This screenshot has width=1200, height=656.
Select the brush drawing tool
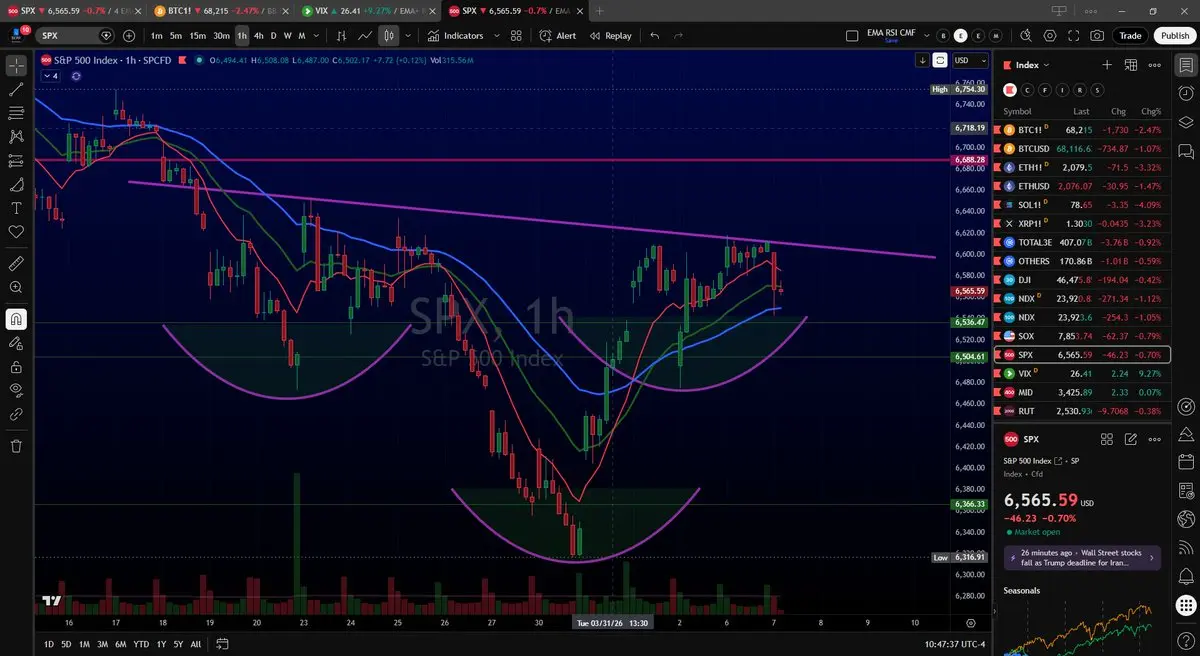[16, 185]
